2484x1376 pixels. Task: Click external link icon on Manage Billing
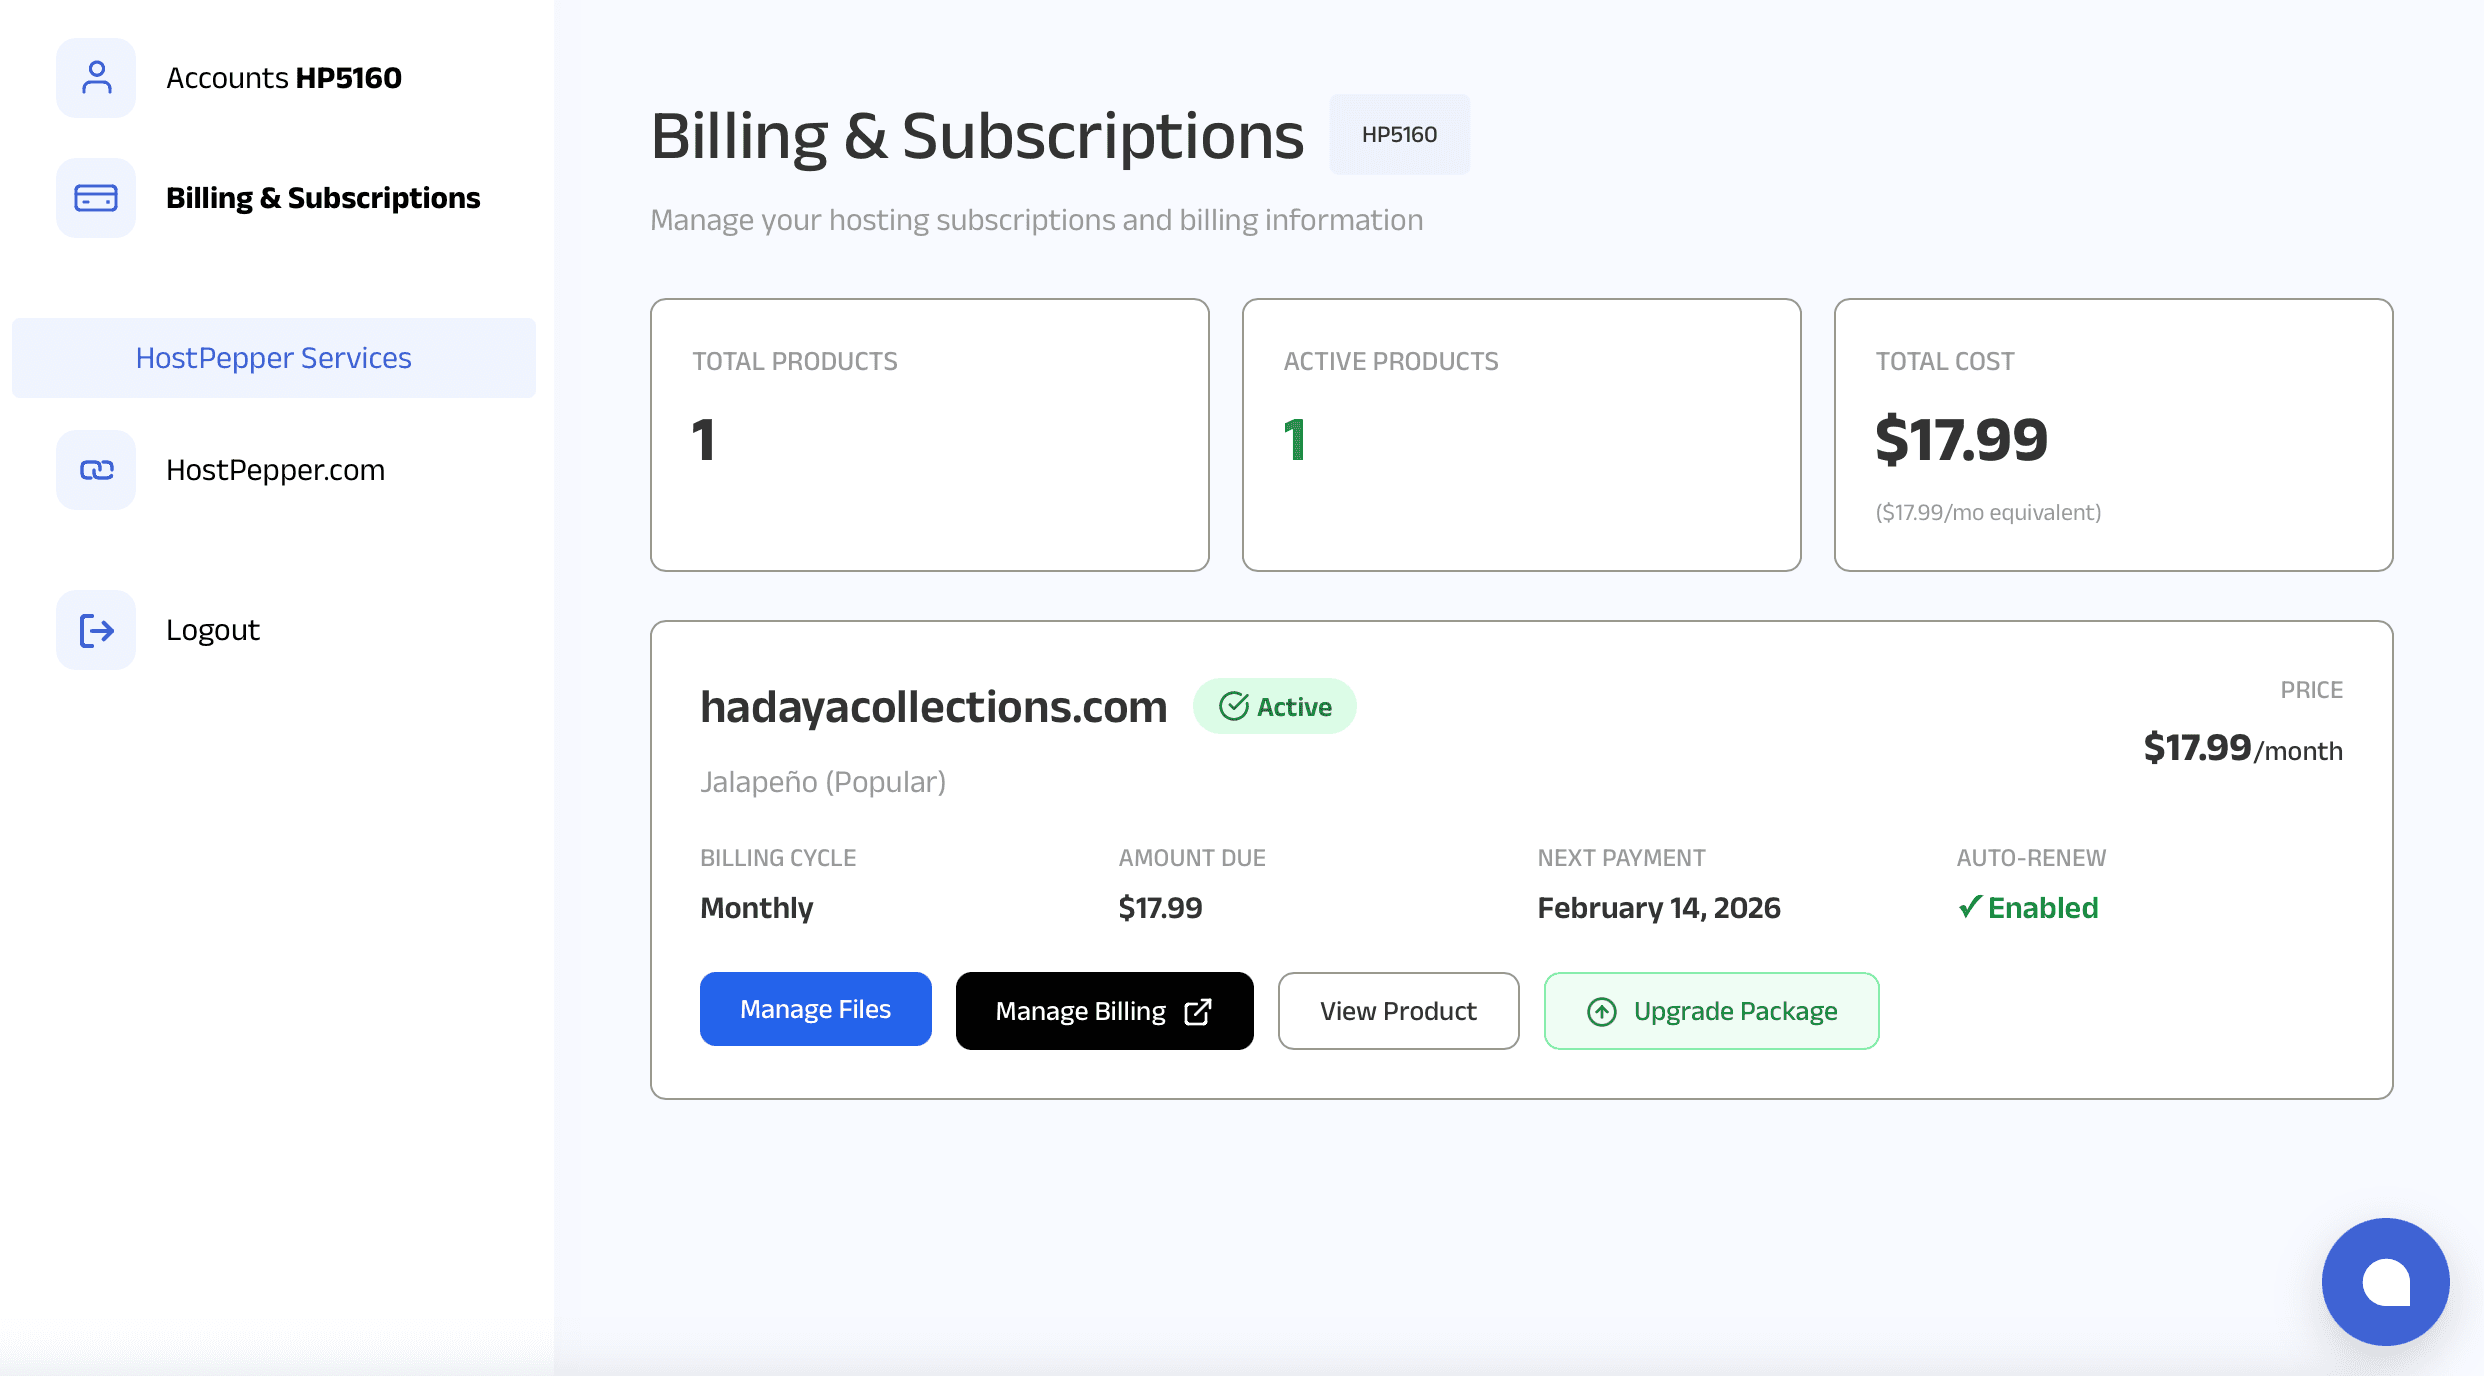click(1198, 1012)
